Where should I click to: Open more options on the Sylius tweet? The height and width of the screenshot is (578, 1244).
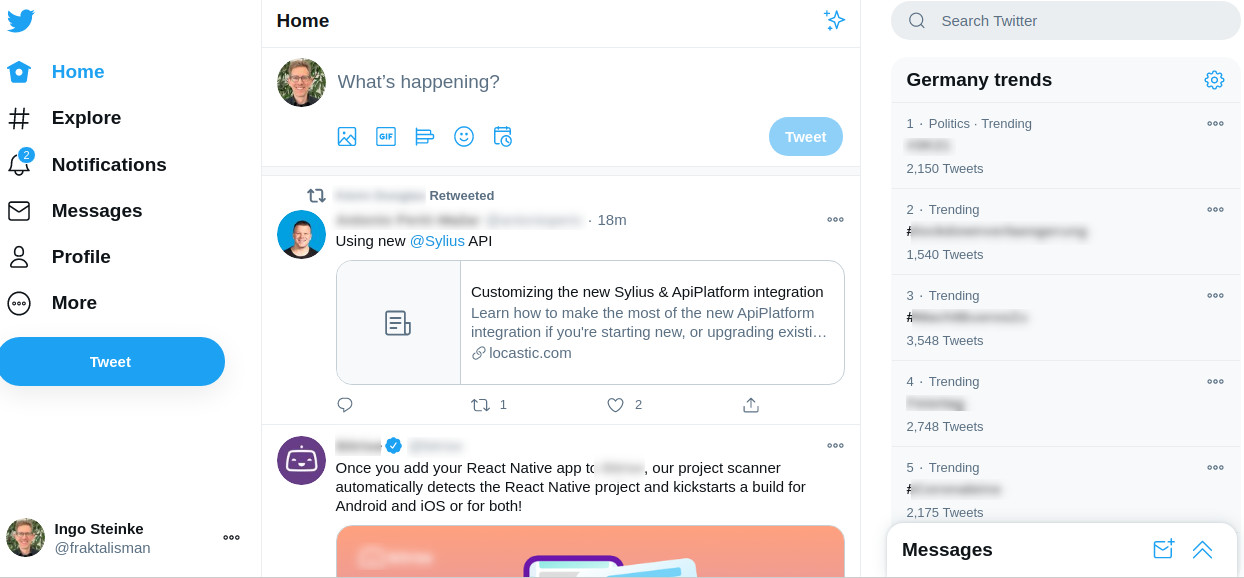835,220
